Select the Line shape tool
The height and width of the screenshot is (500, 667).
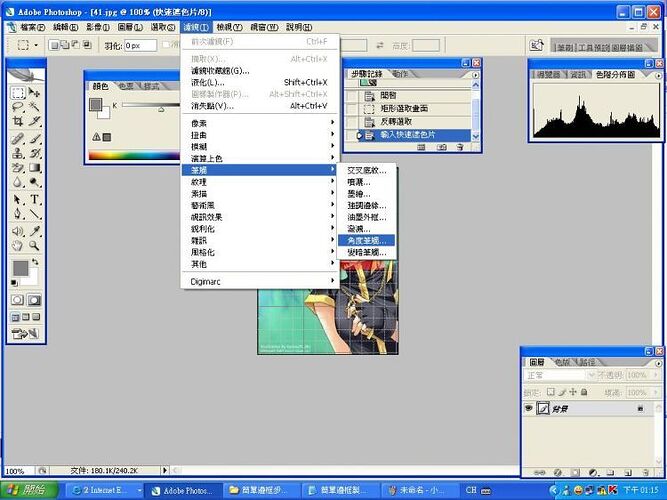pos(34,214)
